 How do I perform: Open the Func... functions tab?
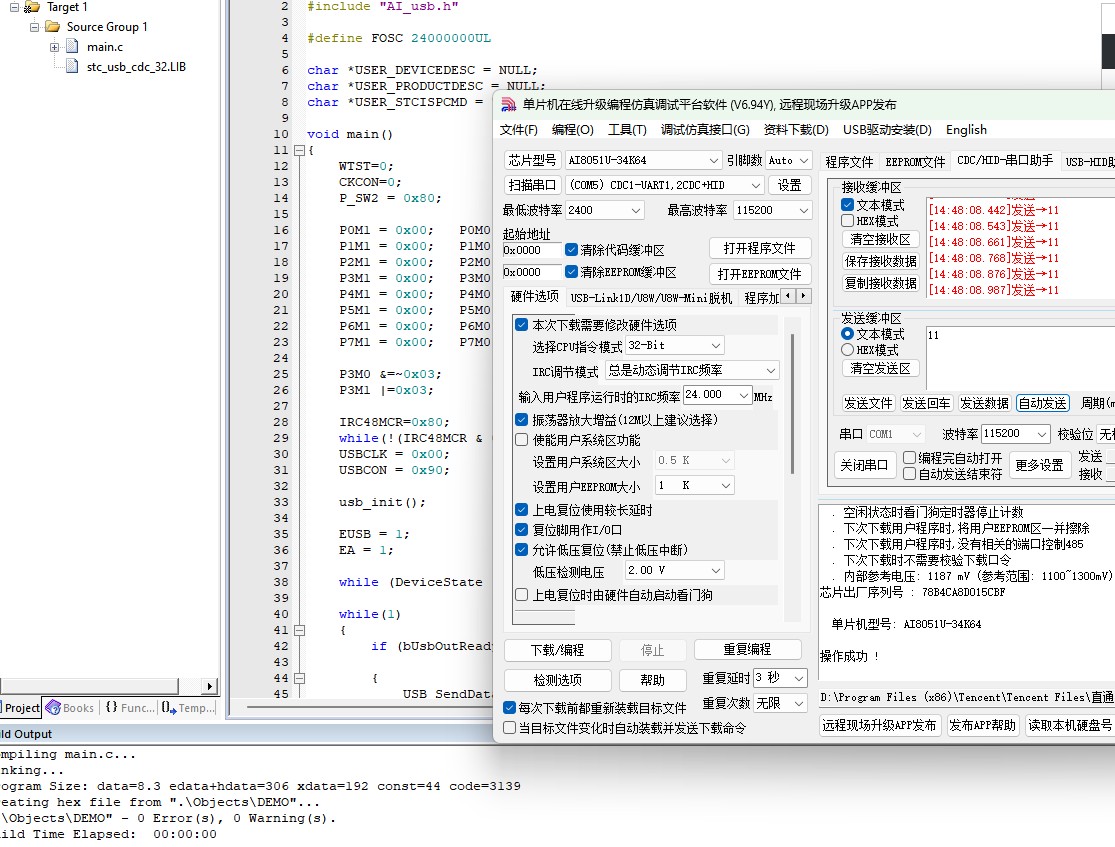[129, 708]
